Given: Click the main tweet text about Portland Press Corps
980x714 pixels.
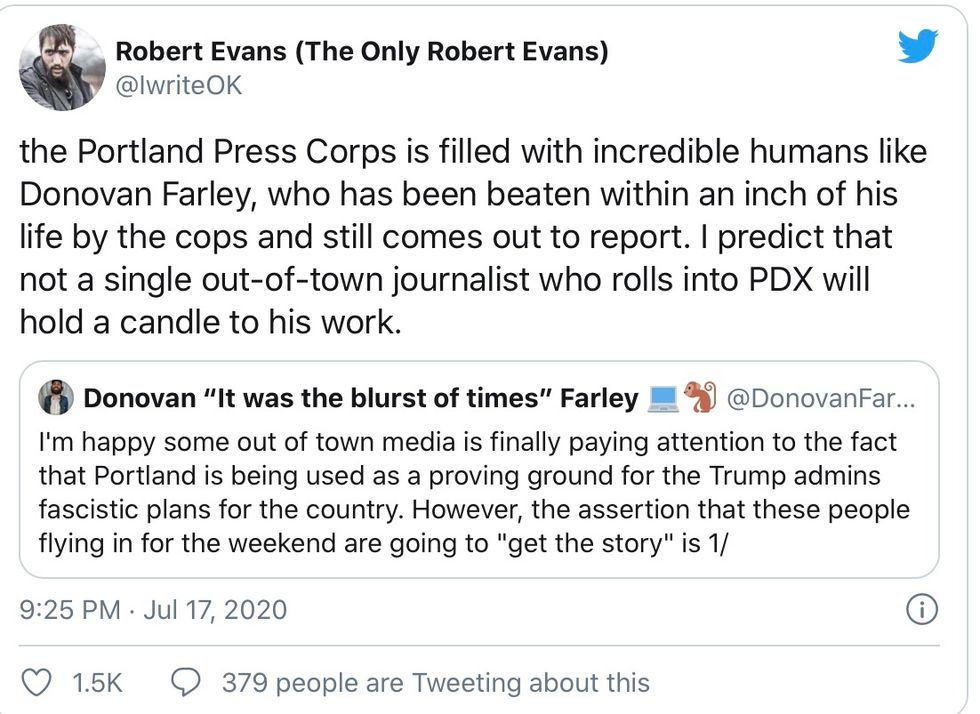Looking at the screenshot, I should tap(472, 238).
